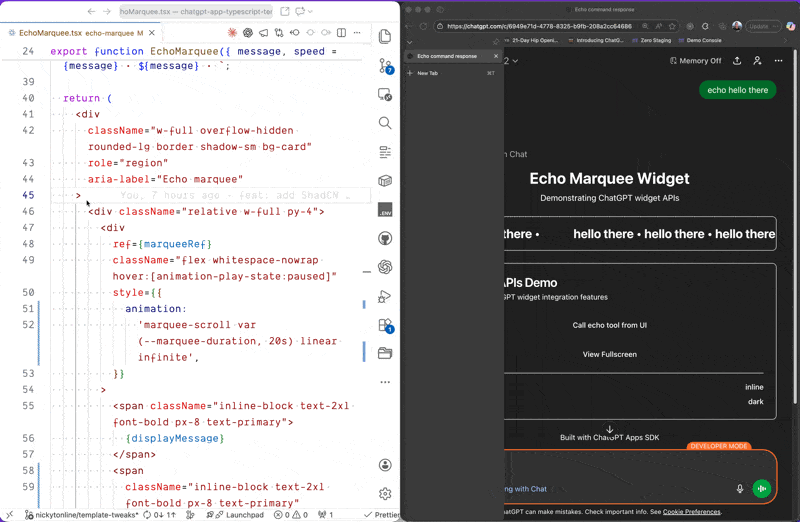Click the add people icon in ChatGPT
The image size is (800, 522).
tap(758, 61)
